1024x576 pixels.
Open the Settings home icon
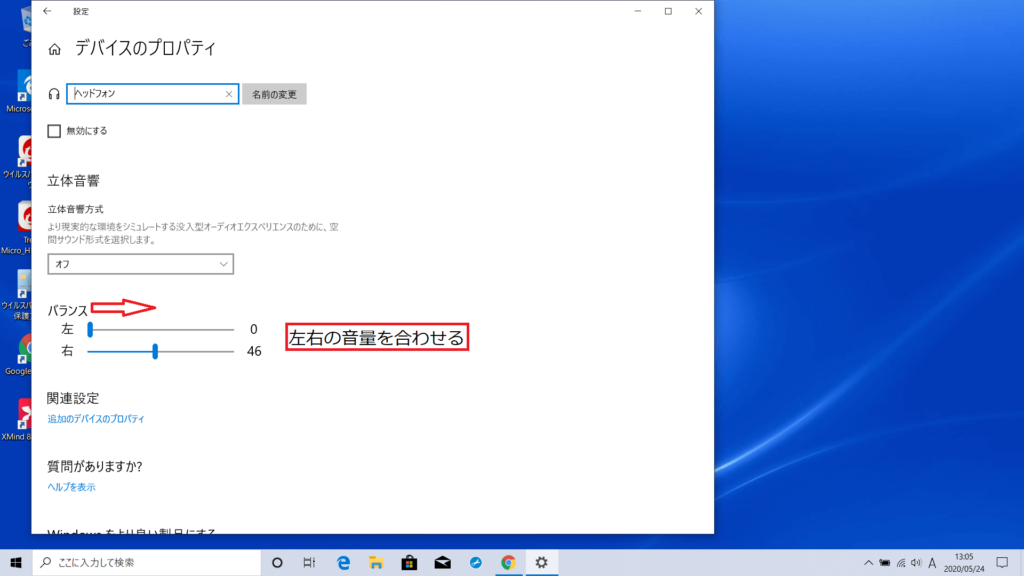coord(54,49)
